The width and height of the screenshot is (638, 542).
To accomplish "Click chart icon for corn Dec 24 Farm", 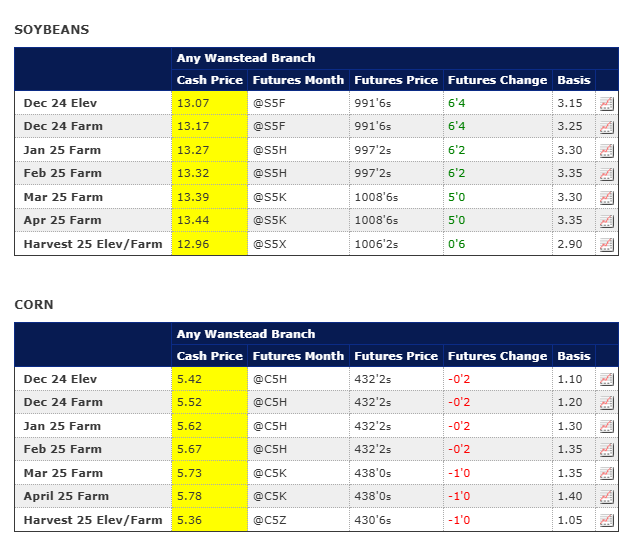I will click(x=606, y=403).
